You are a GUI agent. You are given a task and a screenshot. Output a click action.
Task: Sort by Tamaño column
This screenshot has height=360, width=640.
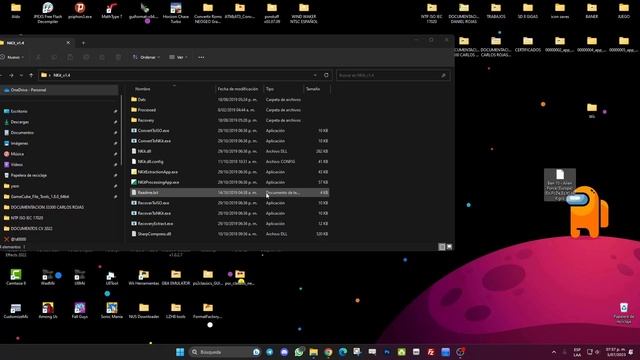pos(313,89)
